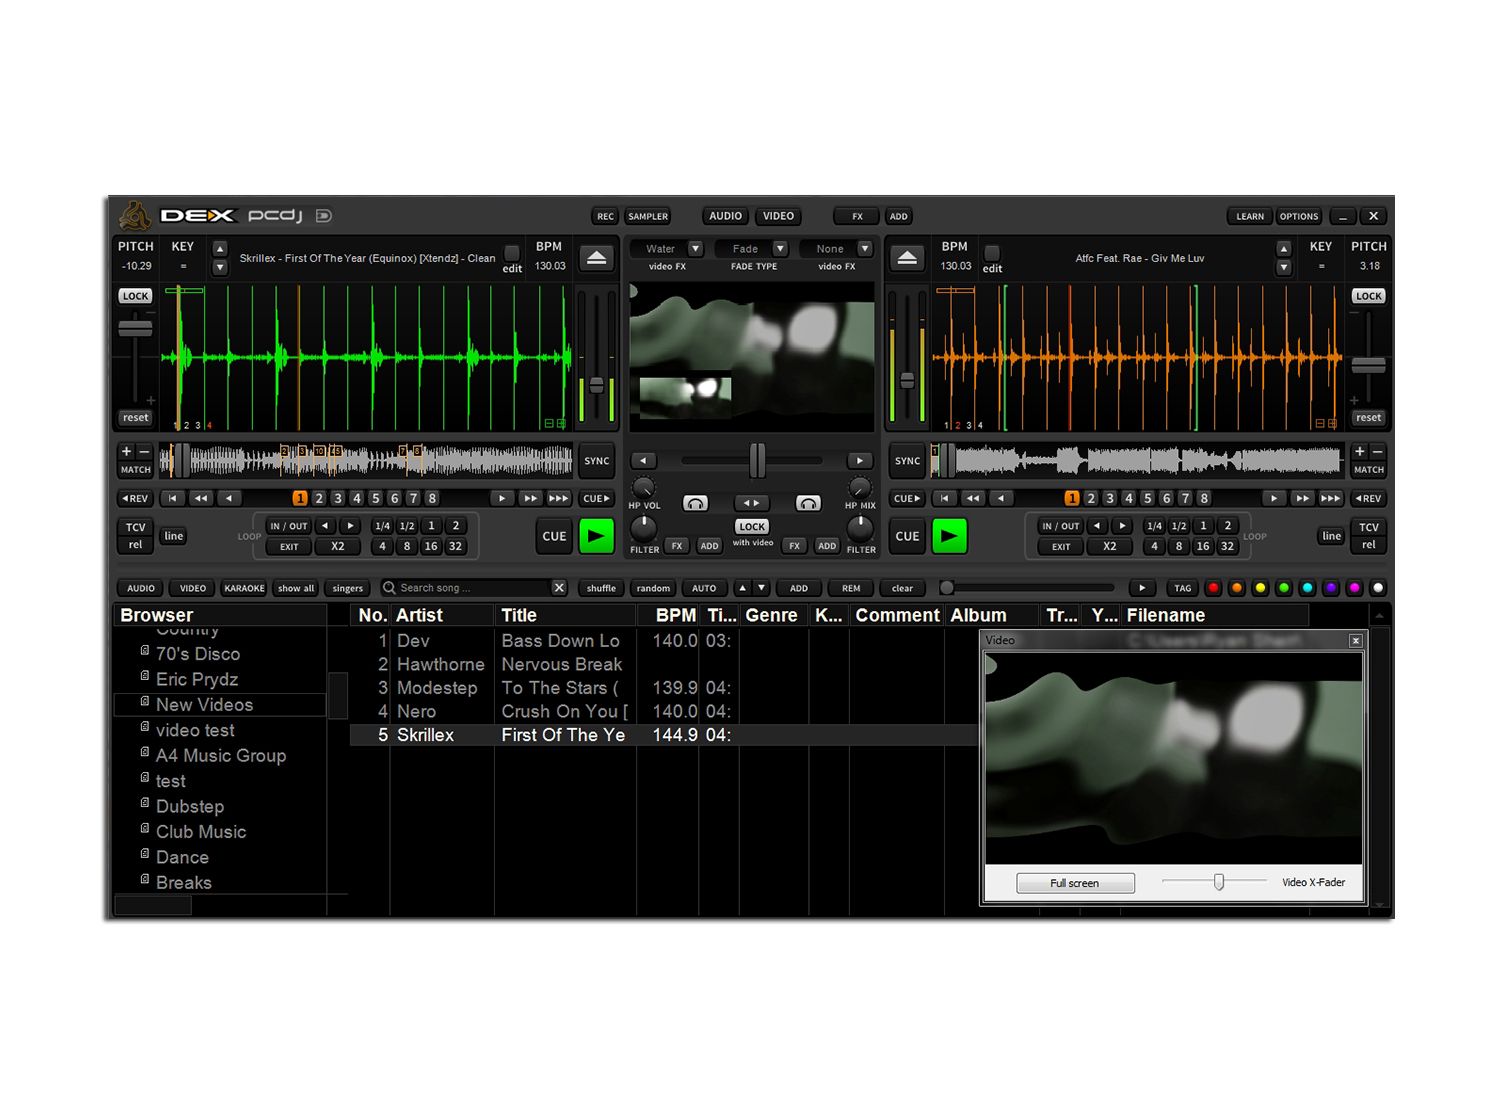Open the Water video FX dropdown
Screen dimensions: 1500x1115
pos(695,249)
